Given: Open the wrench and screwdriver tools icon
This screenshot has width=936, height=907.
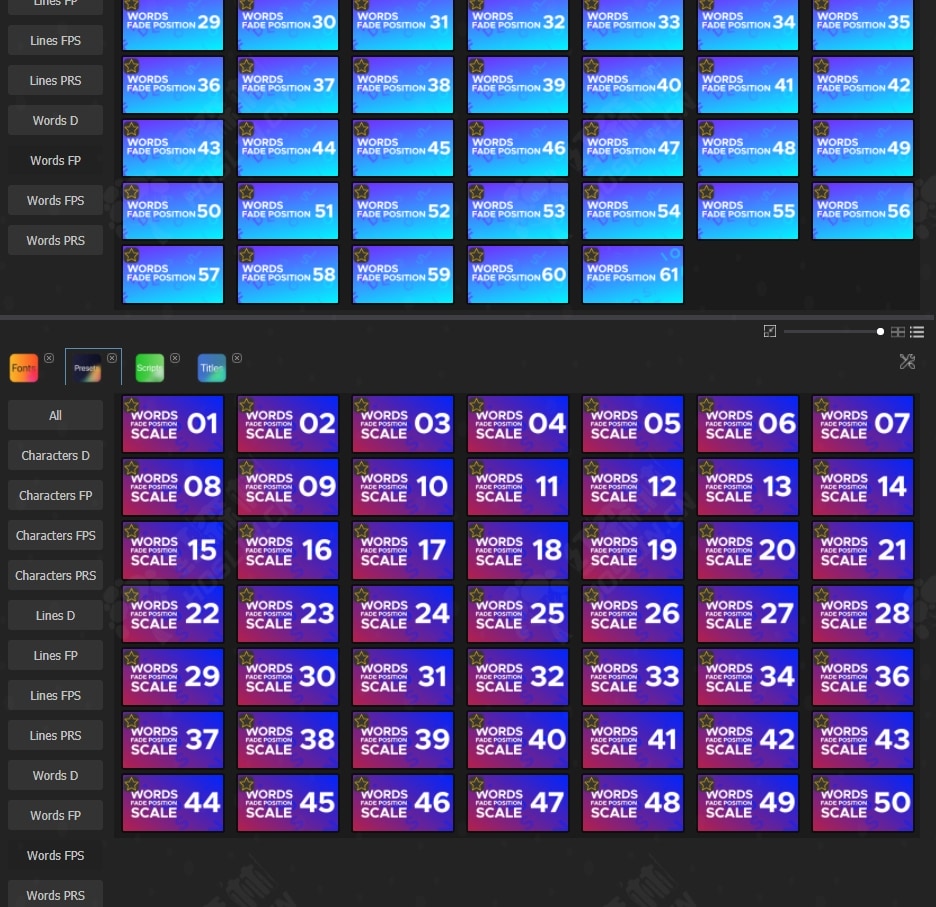Looking at the screenshot, I should point(907,361).
